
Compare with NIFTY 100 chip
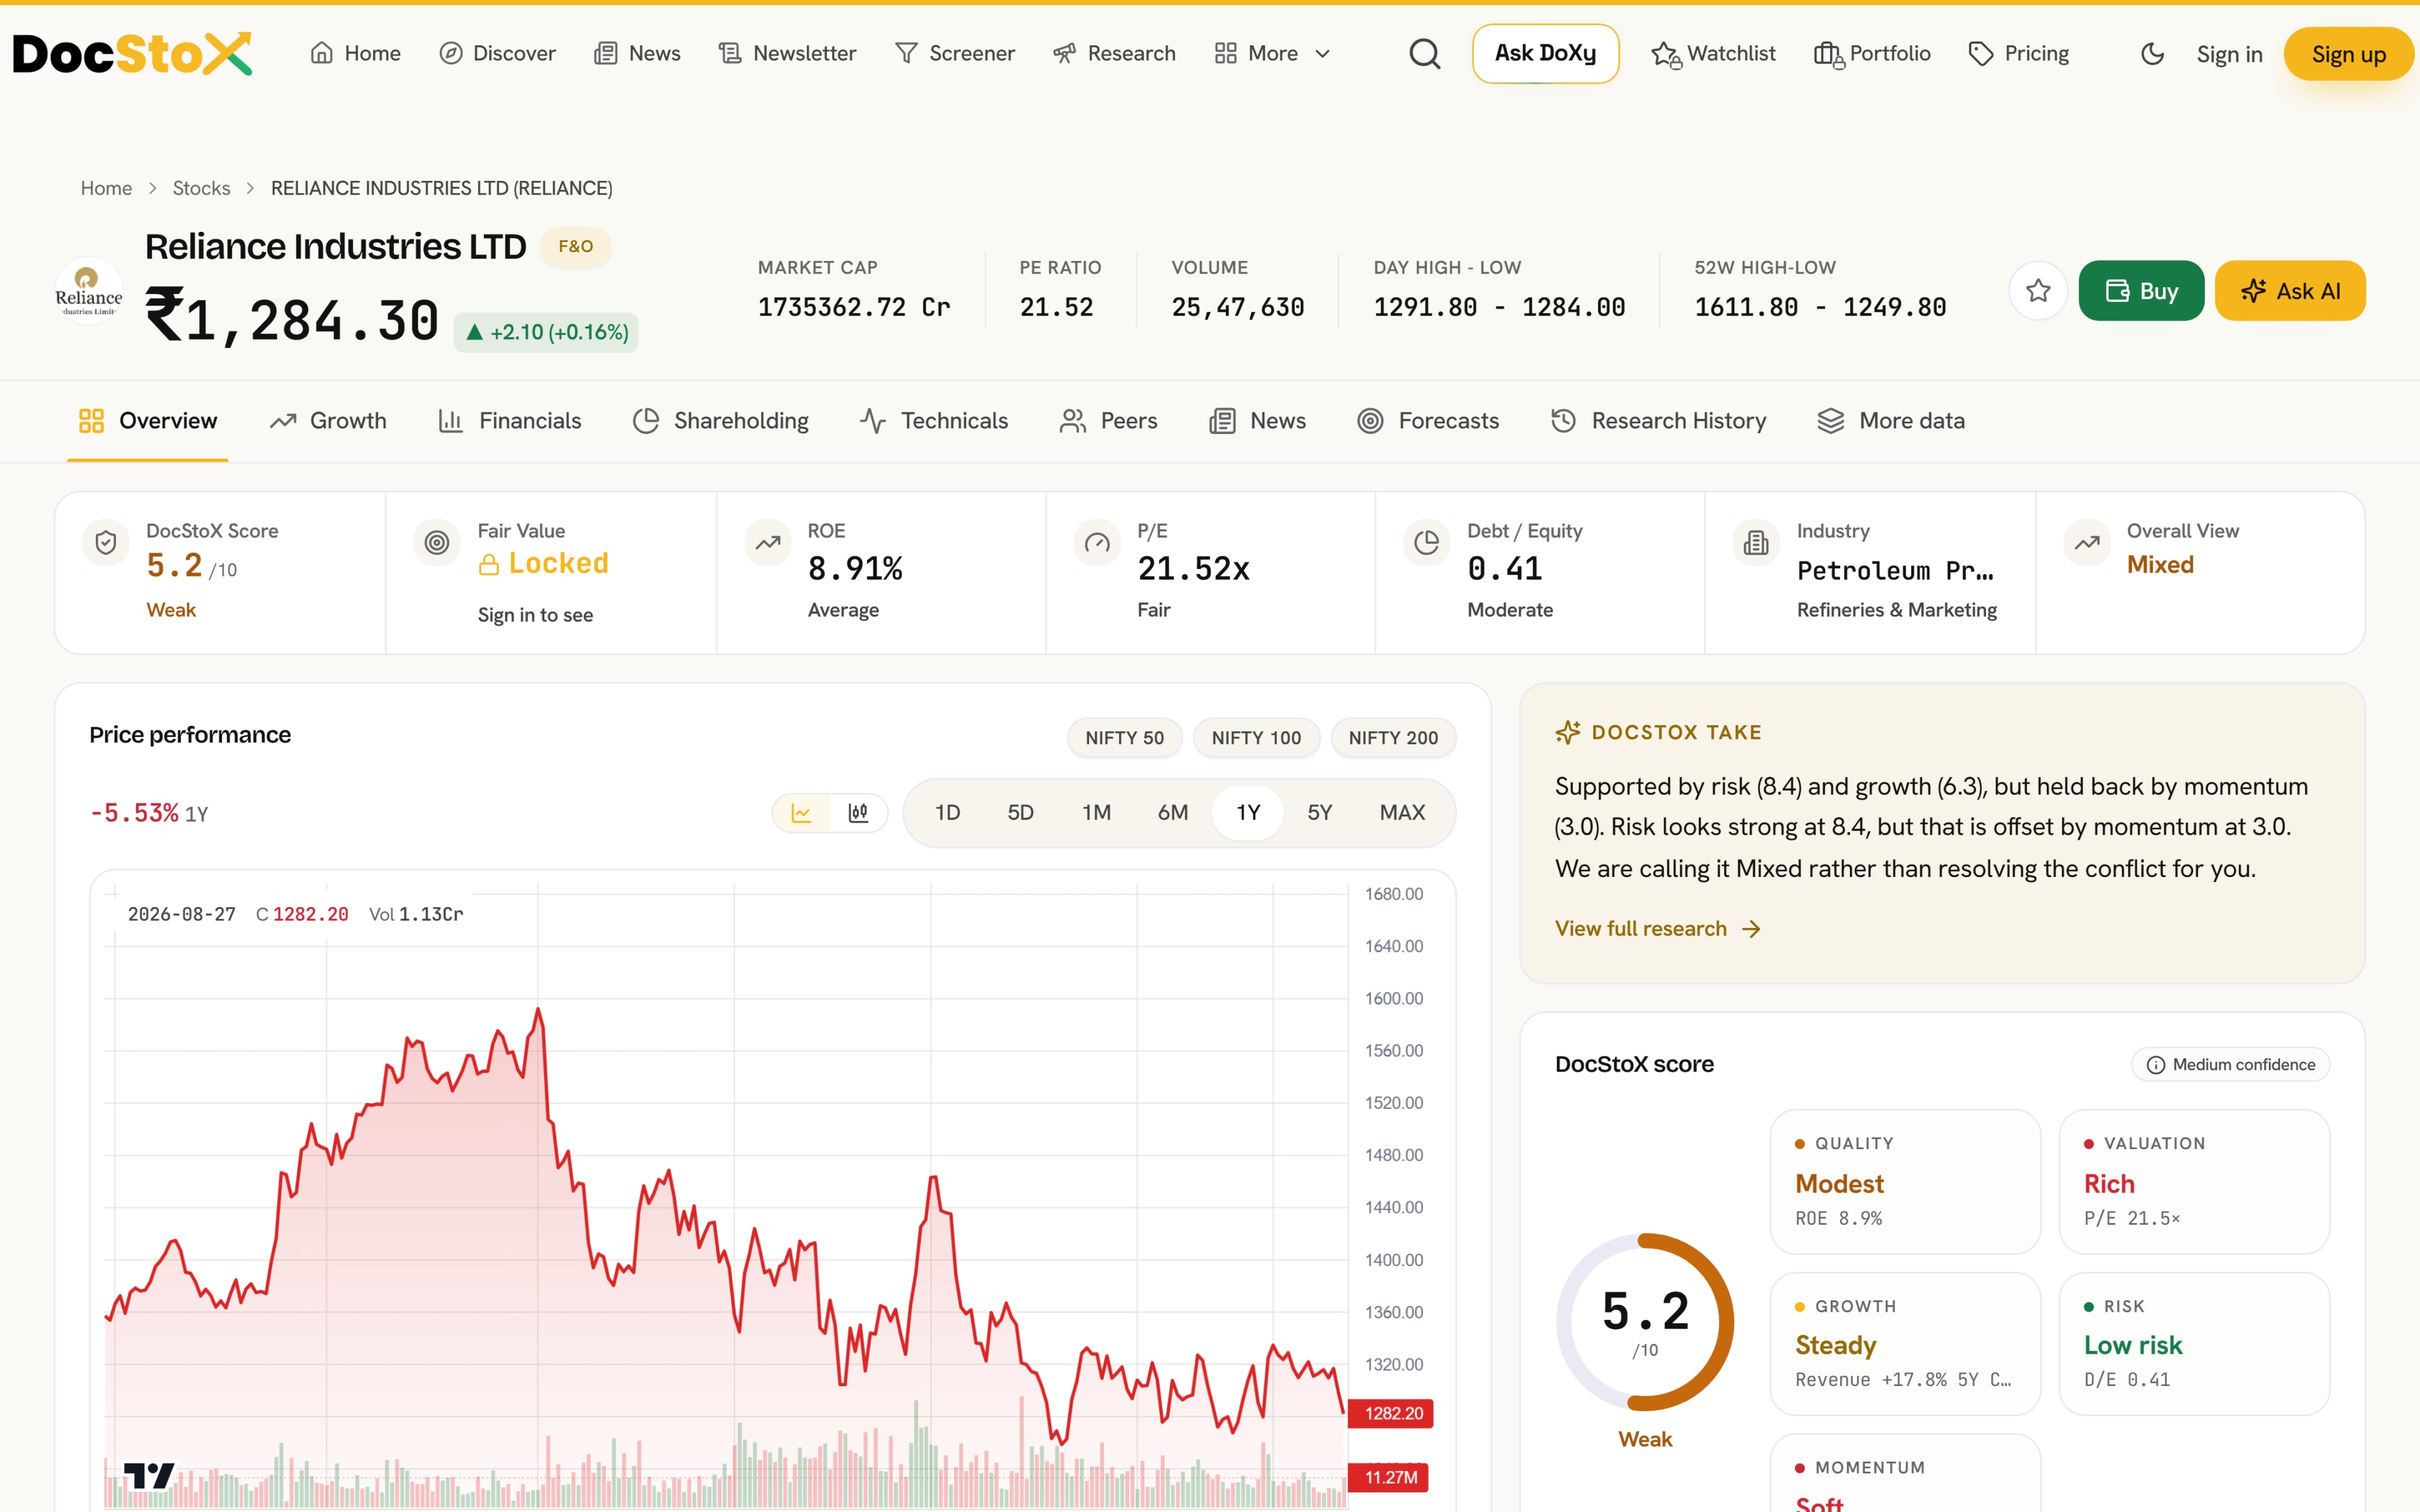tap(1256, 738)
